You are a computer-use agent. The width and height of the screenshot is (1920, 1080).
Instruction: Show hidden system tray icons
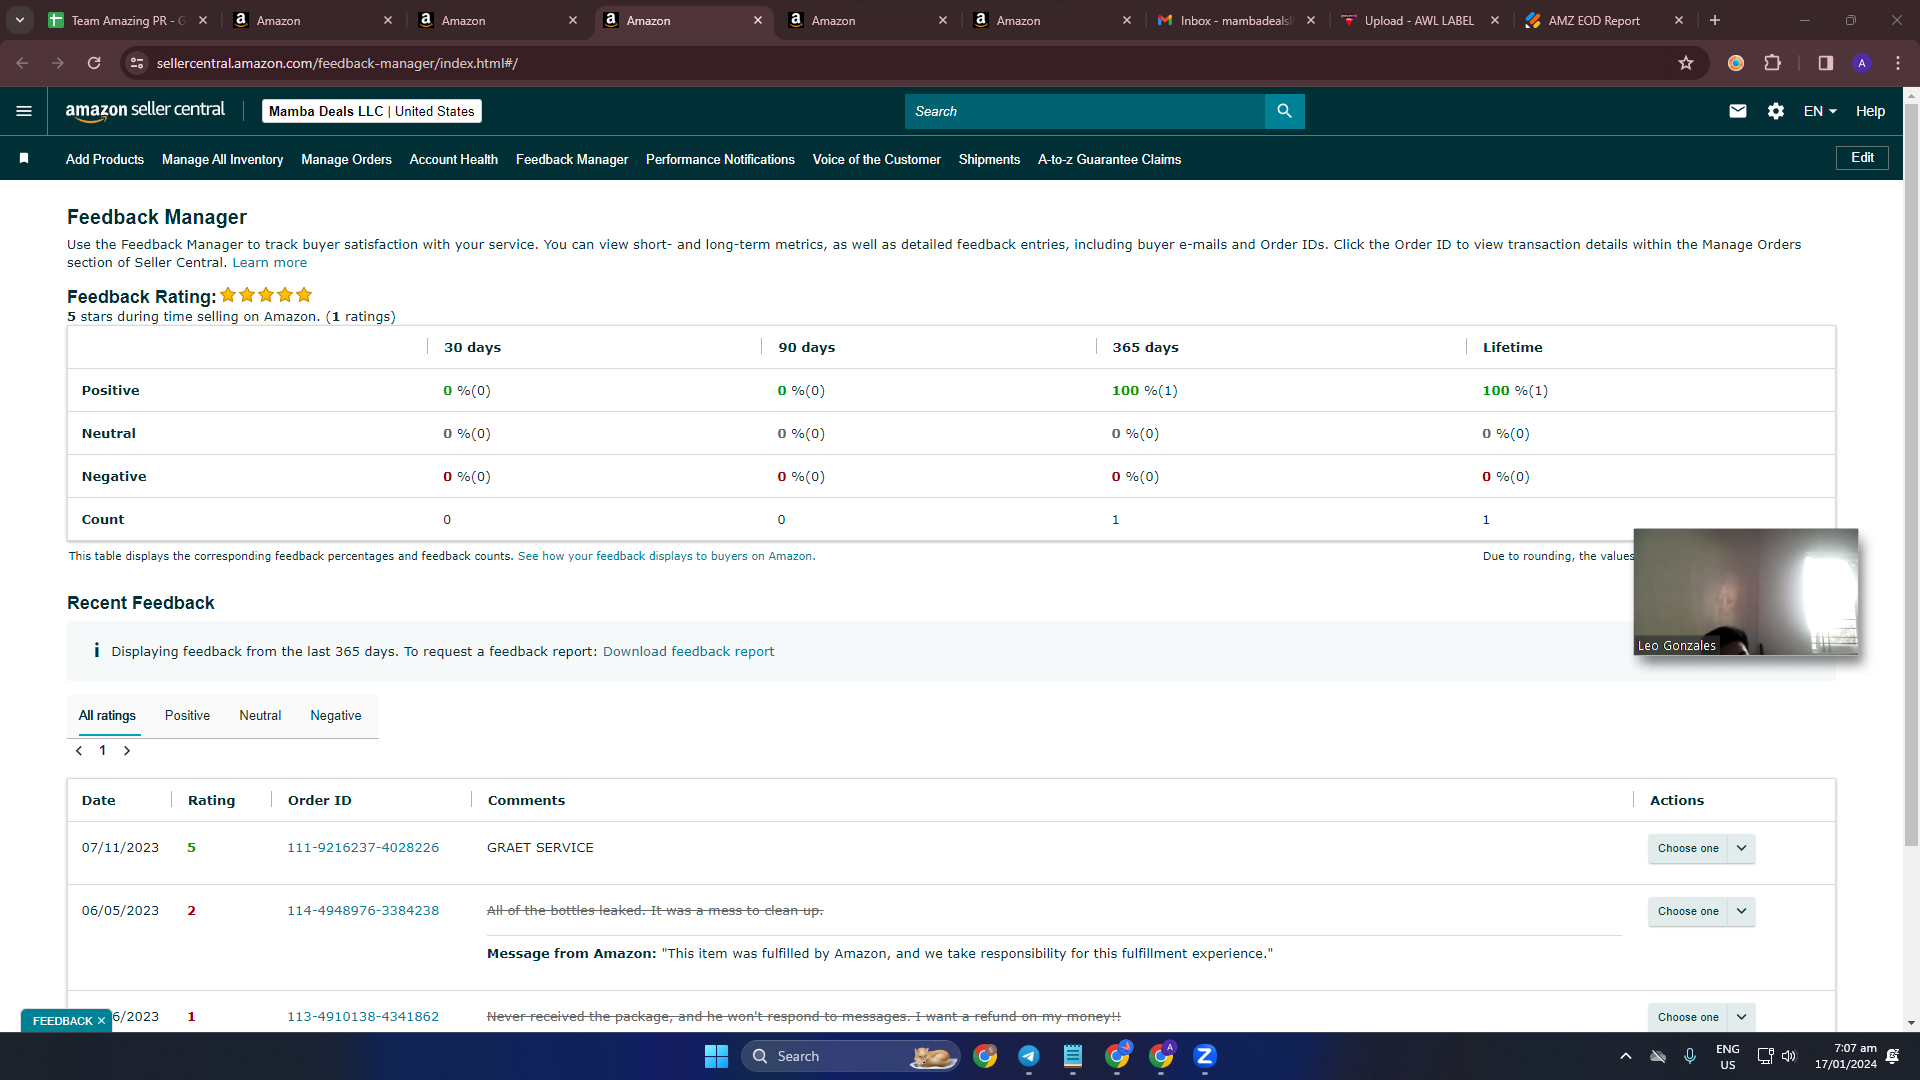tap(1626, 1056)
